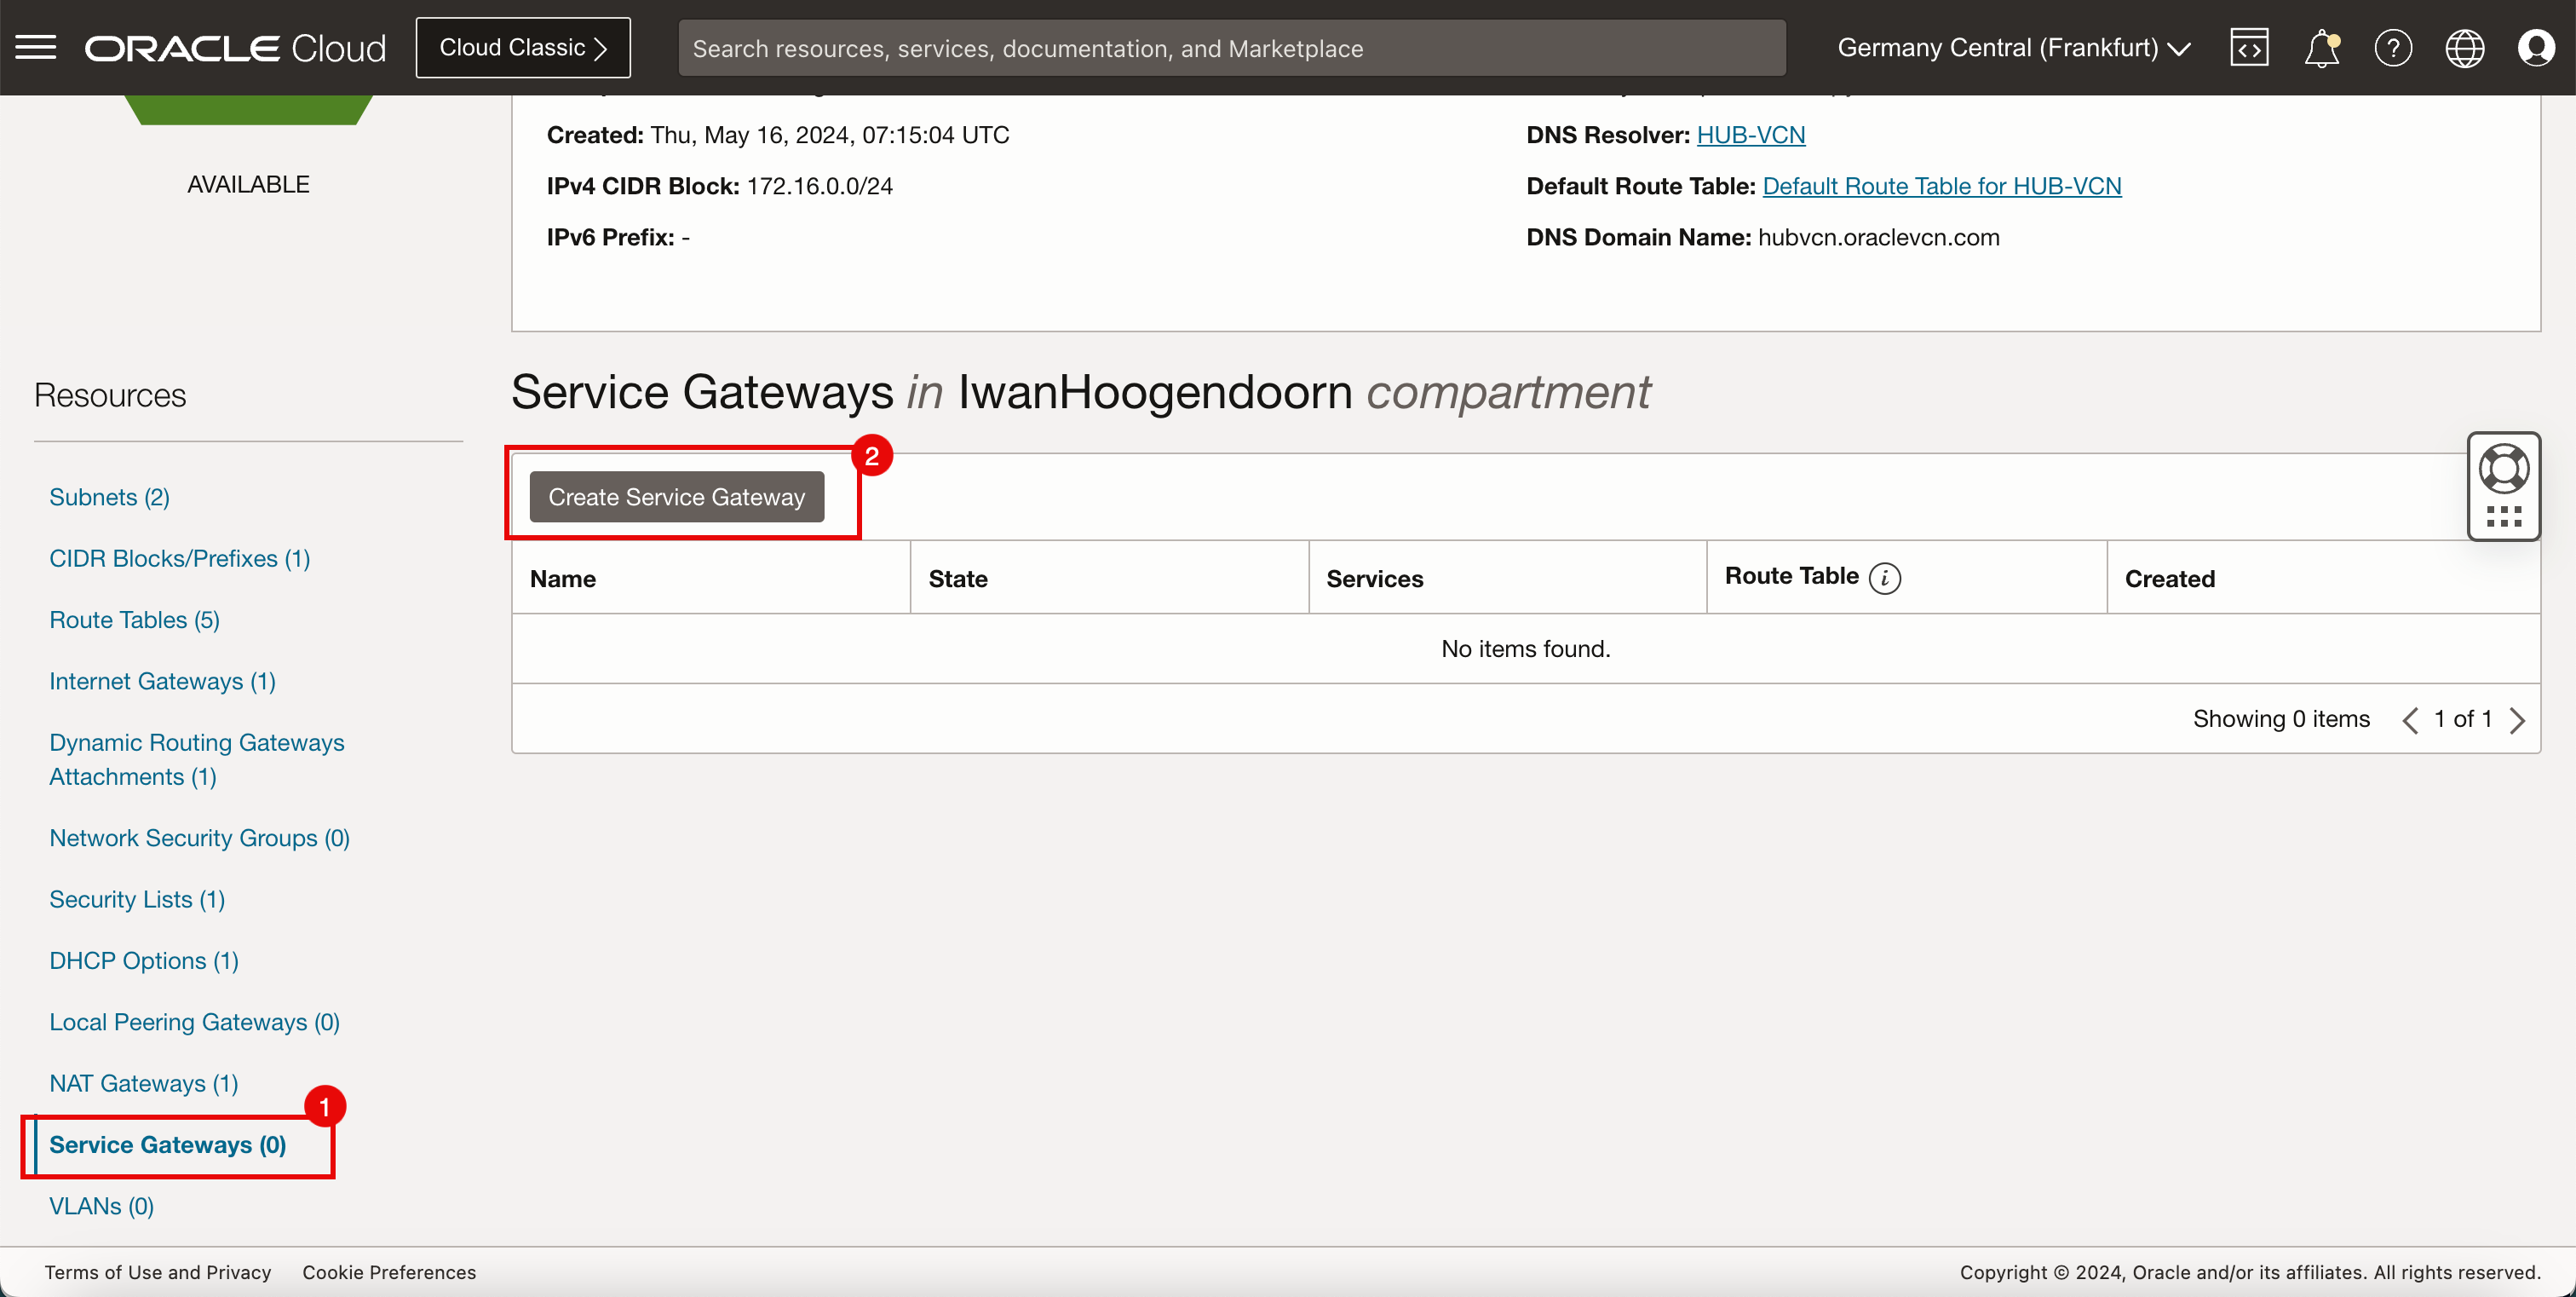2576x1297 pixels.
Task: Expand Route Tables resource section
Action: [x=135, y=619]
